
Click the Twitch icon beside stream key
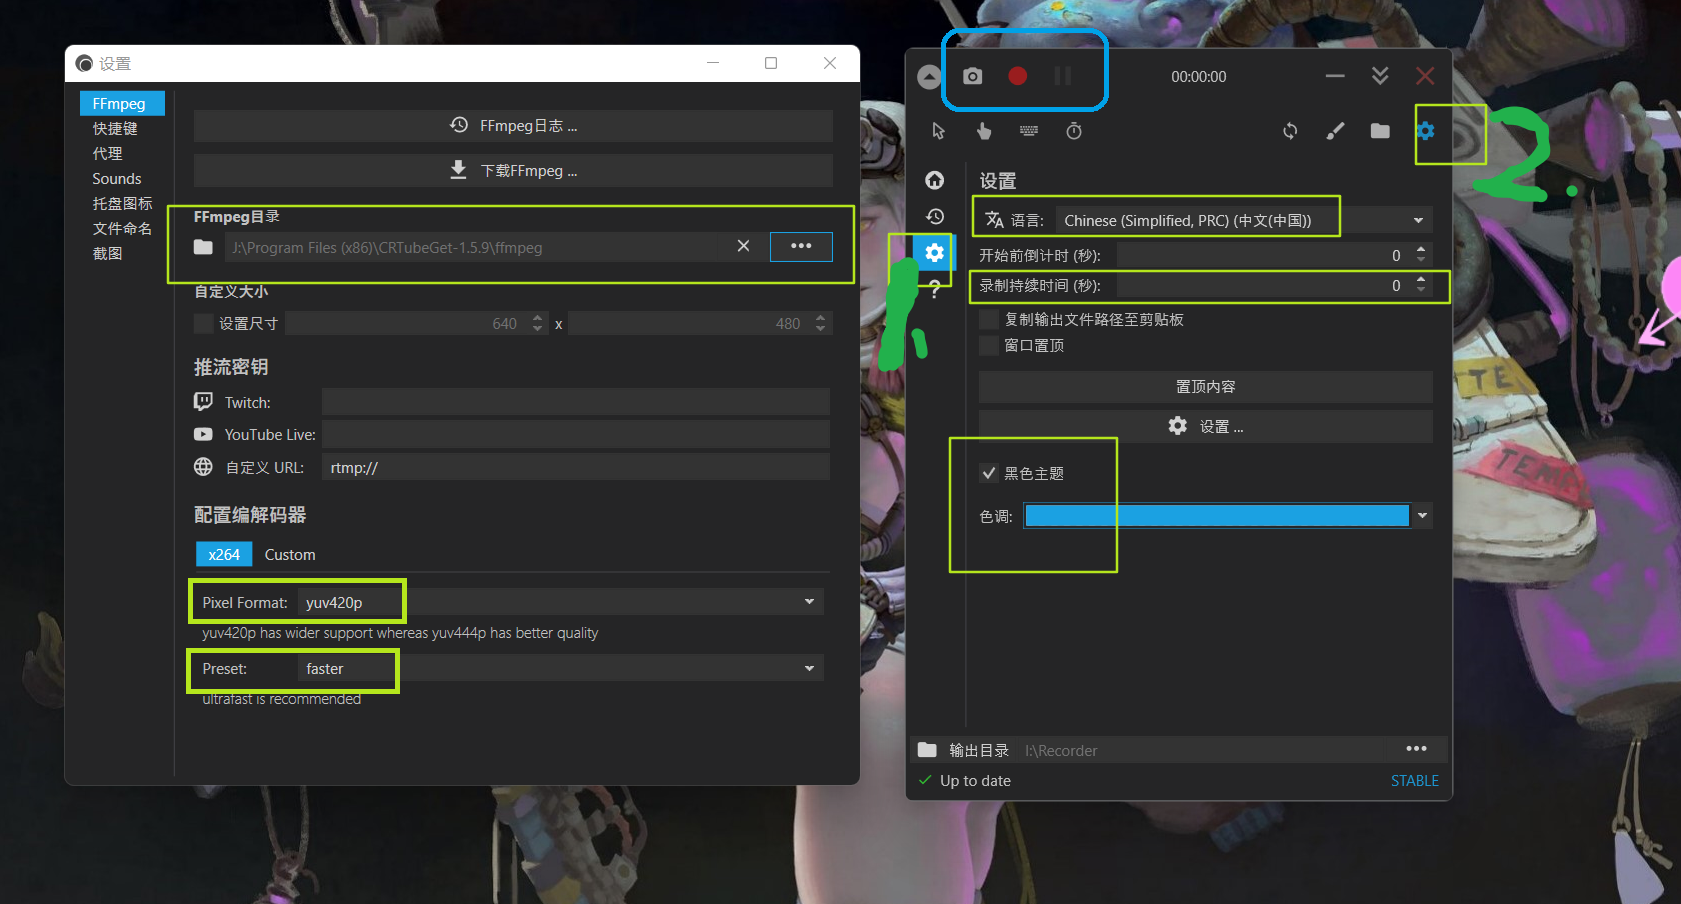coord(203,402)
